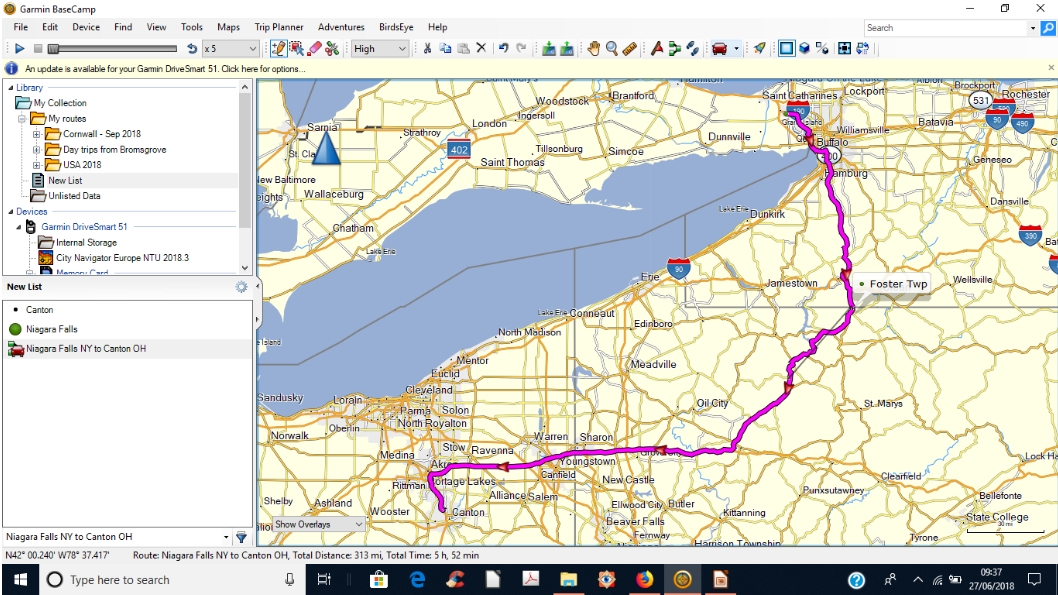Click the filter funnel icon
The image size is (1058, 595).
coord(241,537)
